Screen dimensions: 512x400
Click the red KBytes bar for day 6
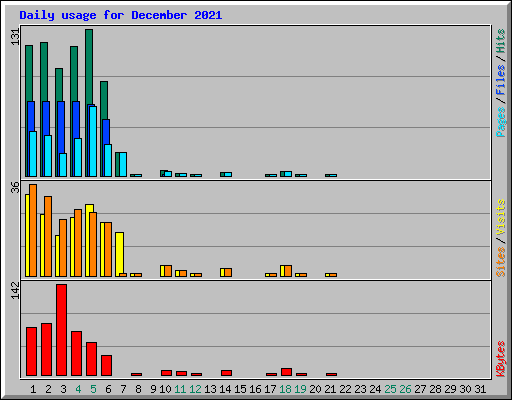click(106, 366)
